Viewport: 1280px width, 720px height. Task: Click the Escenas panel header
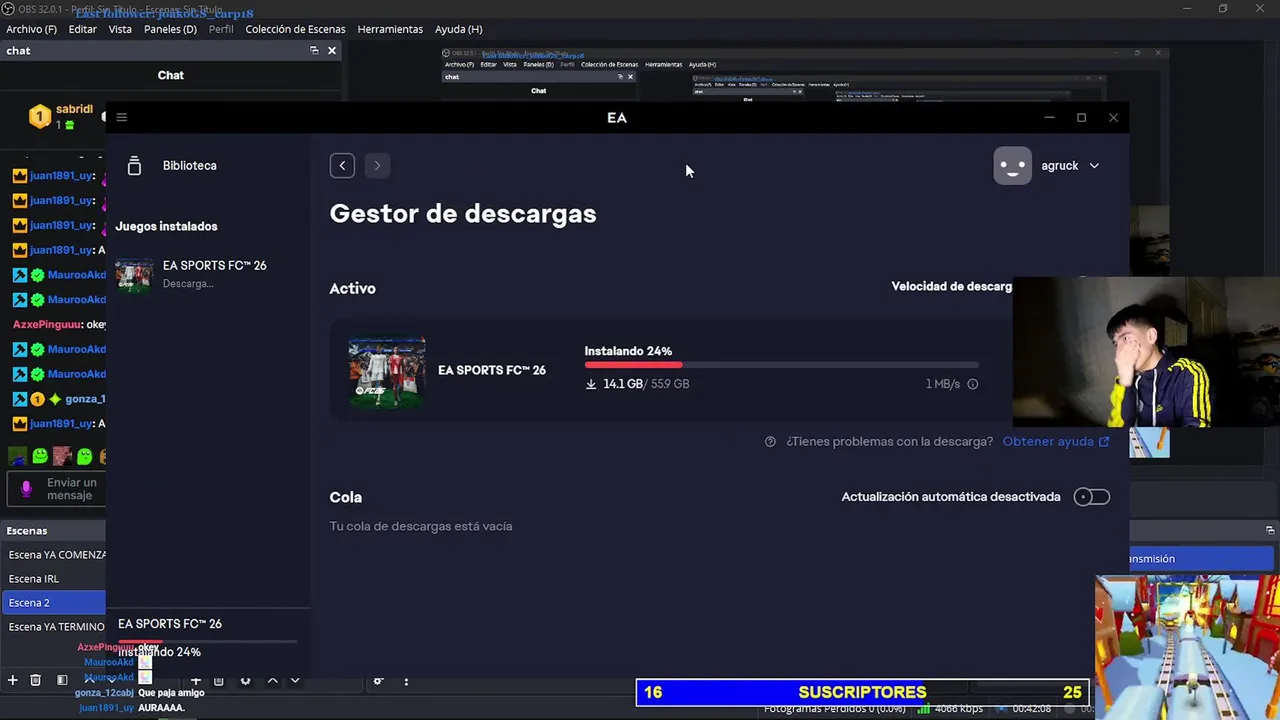[53, 531]
